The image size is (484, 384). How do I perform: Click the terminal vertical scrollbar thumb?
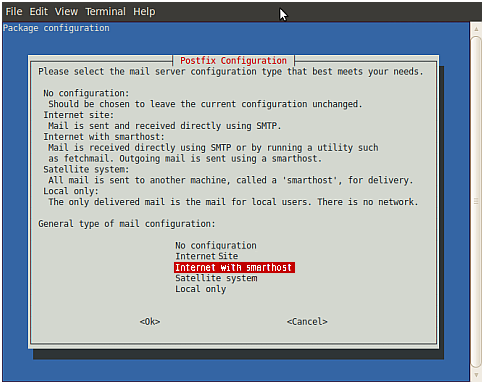tap(476, 202)
